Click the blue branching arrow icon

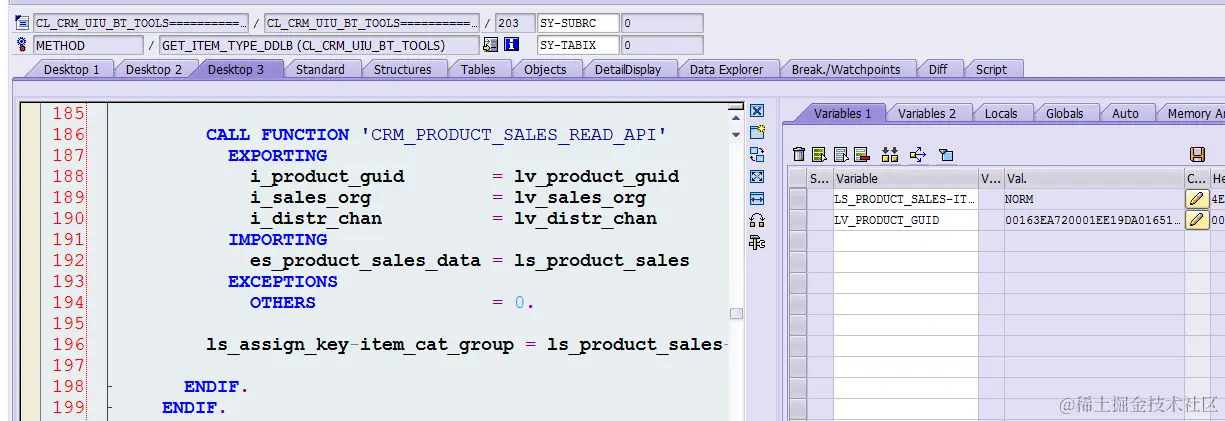pos(918,154)
